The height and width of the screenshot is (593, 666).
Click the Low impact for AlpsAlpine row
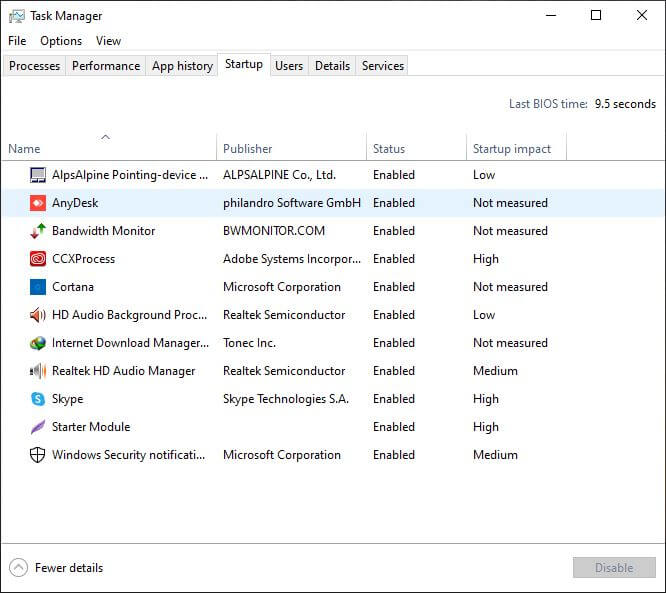[x=484, y=175]
